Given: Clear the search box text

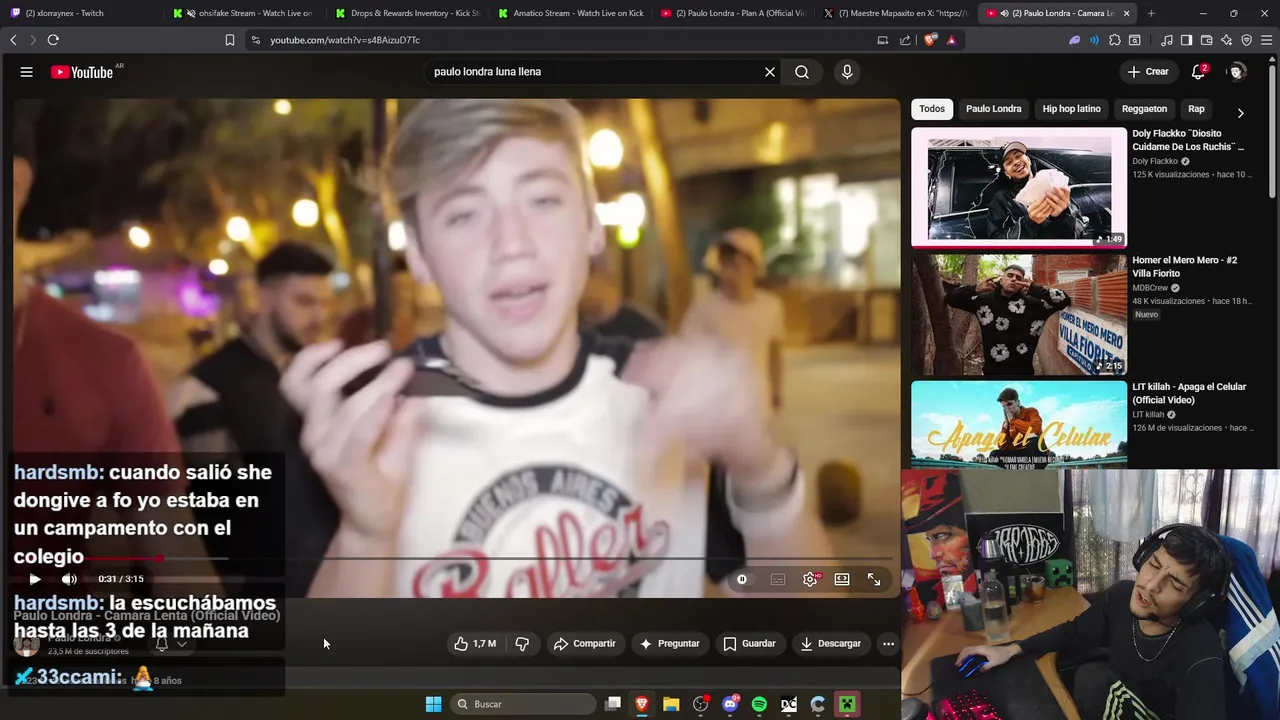Looking at the screenshot, I should (x=770, y=72).
